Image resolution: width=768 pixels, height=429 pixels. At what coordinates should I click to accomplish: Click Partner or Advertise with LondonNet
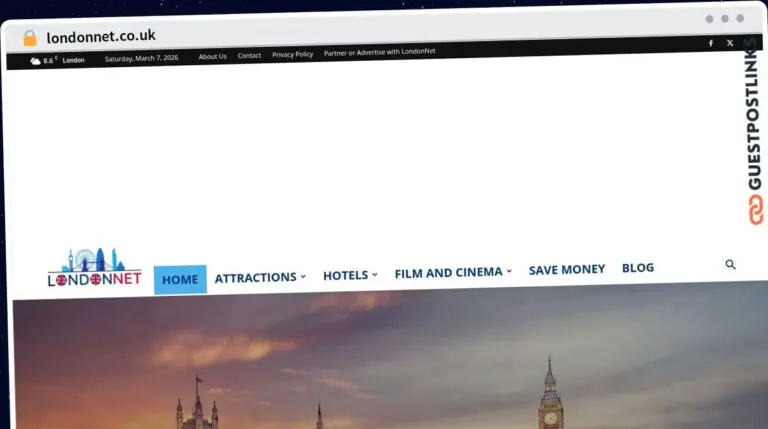click(379, 52)
